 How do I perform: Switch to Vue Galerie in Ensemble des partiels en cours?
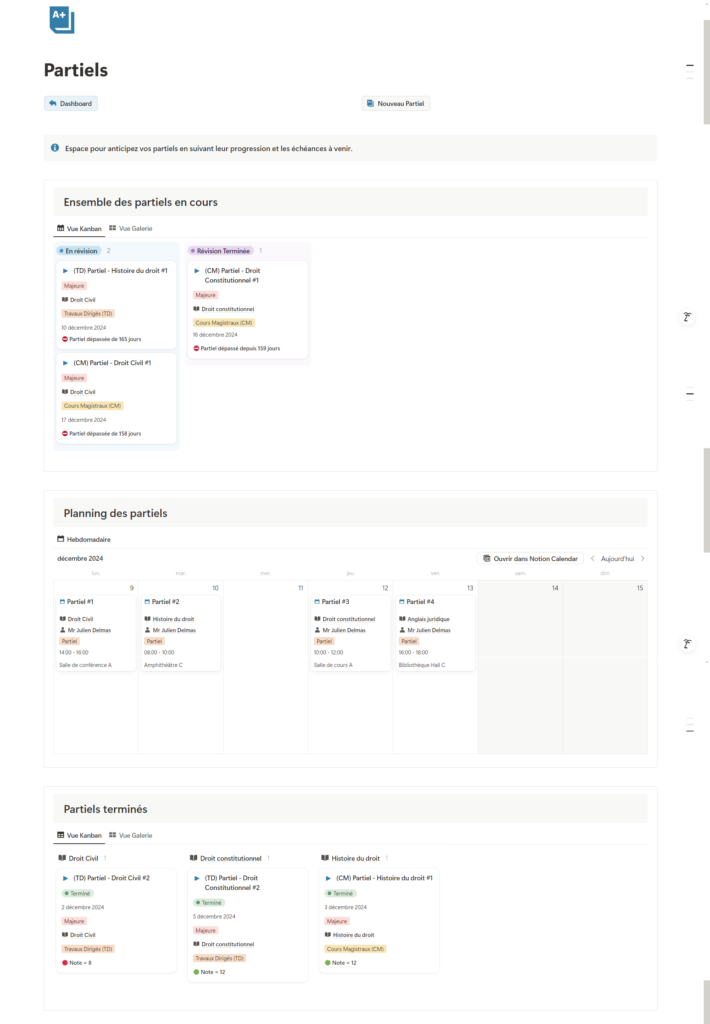(130, 228)
